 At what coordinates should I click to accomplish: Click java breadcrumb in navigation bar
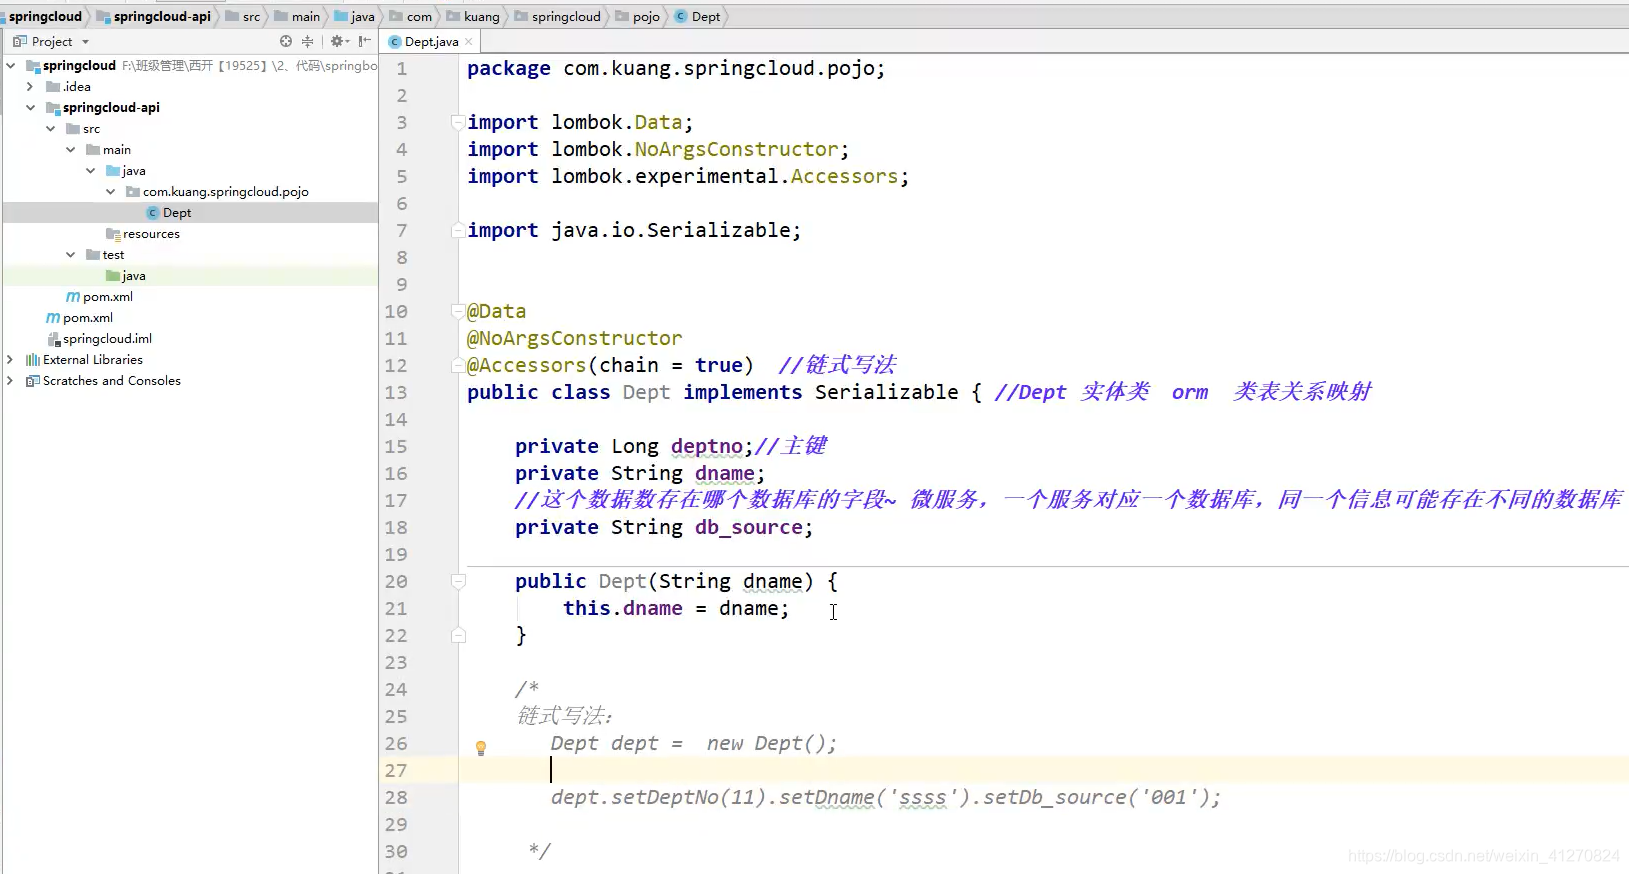(355, 16)
